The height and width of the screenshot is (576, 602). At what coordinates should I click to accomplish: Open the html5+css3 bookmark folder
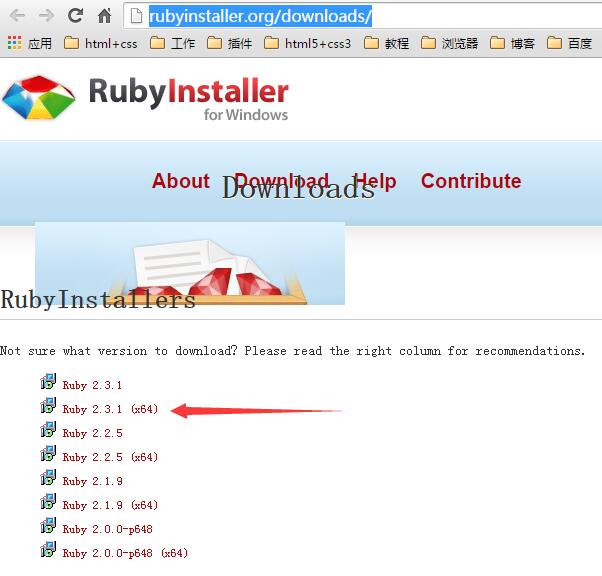click(x=308, y=43)
